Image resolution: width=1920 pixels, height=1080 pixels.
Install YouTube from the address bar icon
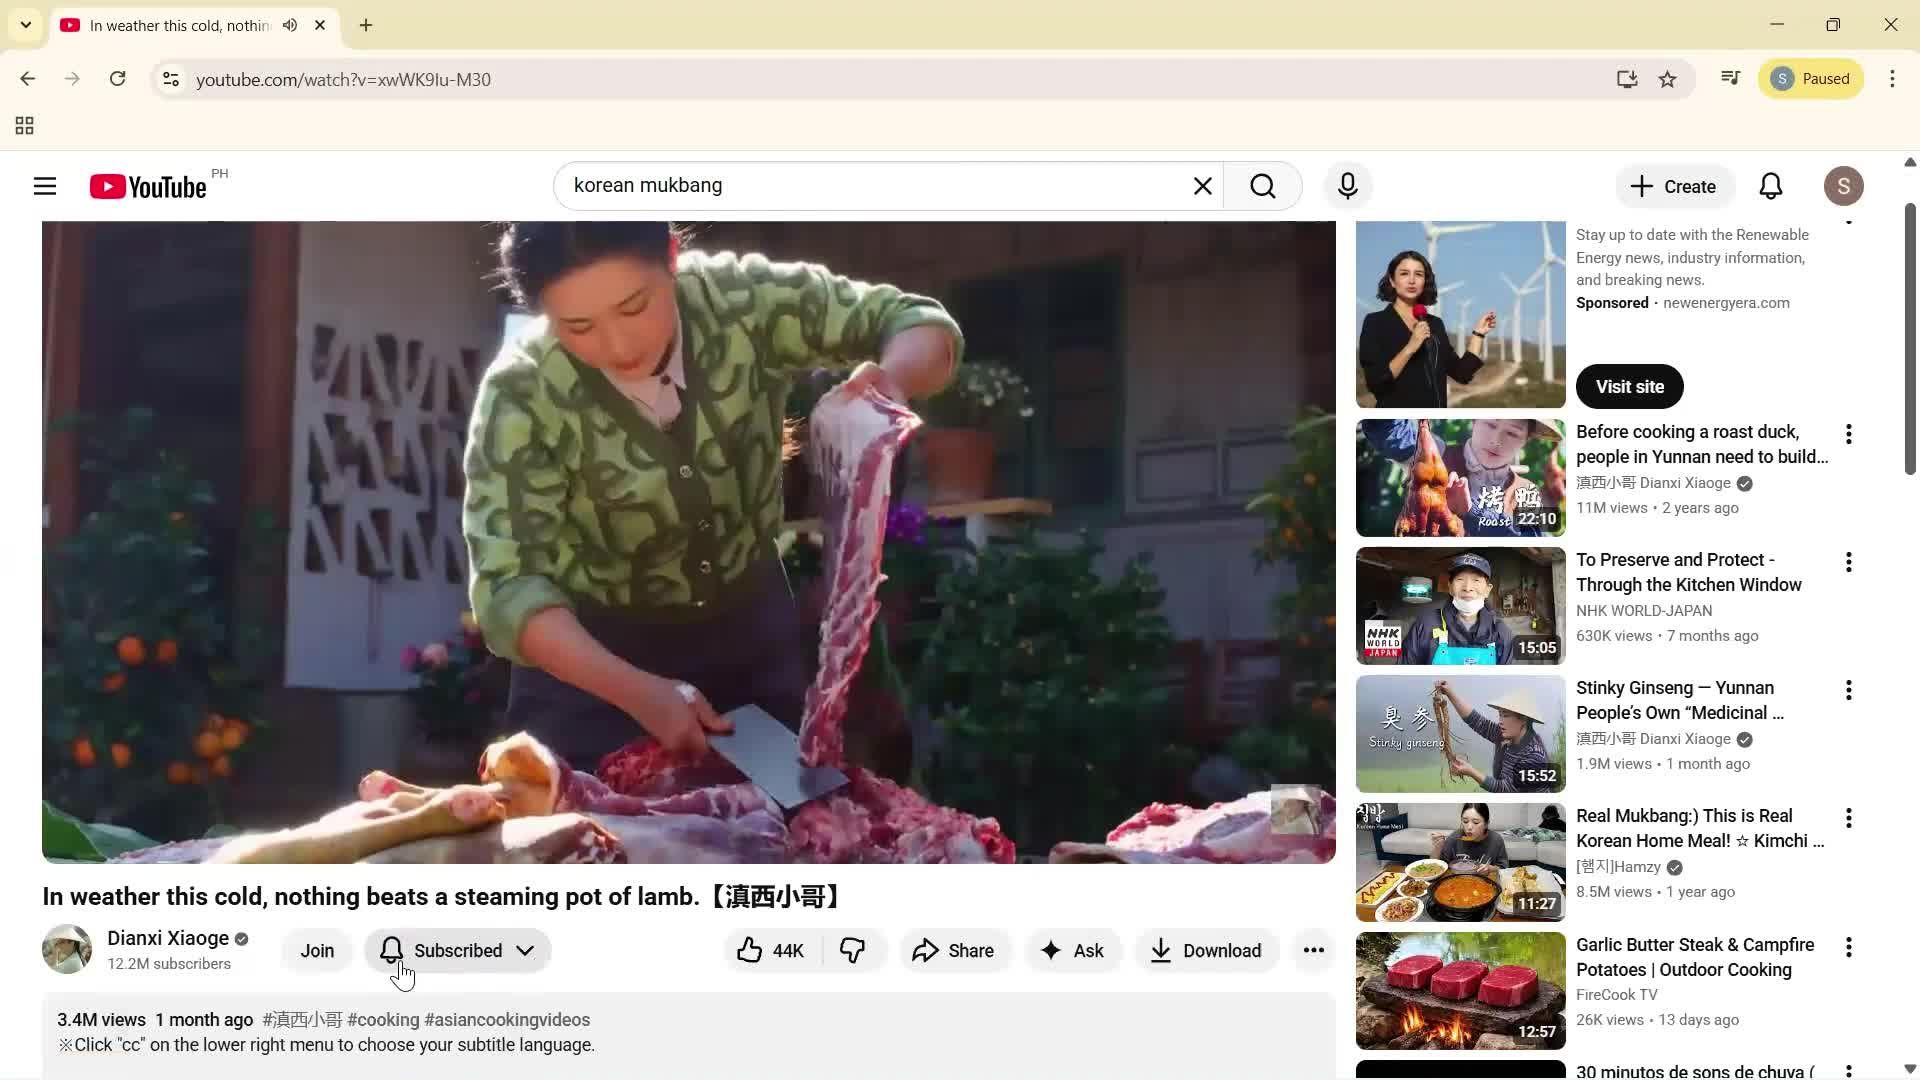1628,79
